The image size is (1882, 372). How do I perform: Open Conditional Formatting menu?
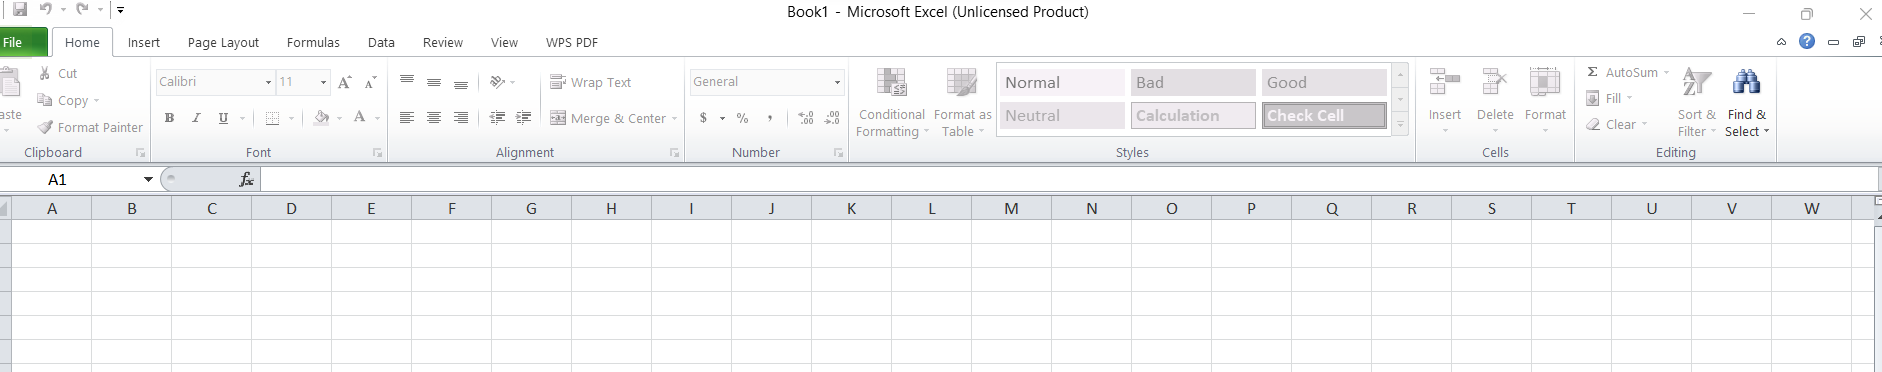(x=892, y=101)
